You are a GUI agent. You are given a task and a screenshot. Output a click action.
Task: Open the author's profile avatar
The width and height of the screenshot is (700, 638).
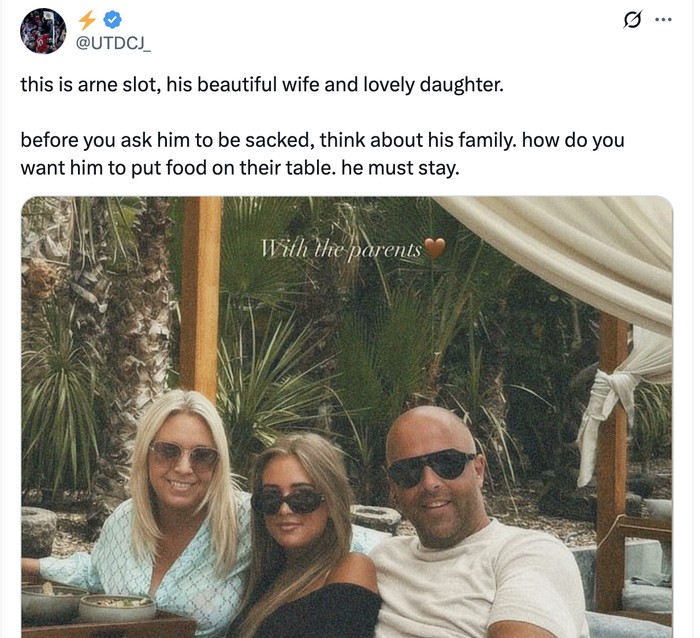[x=43, y=30]
